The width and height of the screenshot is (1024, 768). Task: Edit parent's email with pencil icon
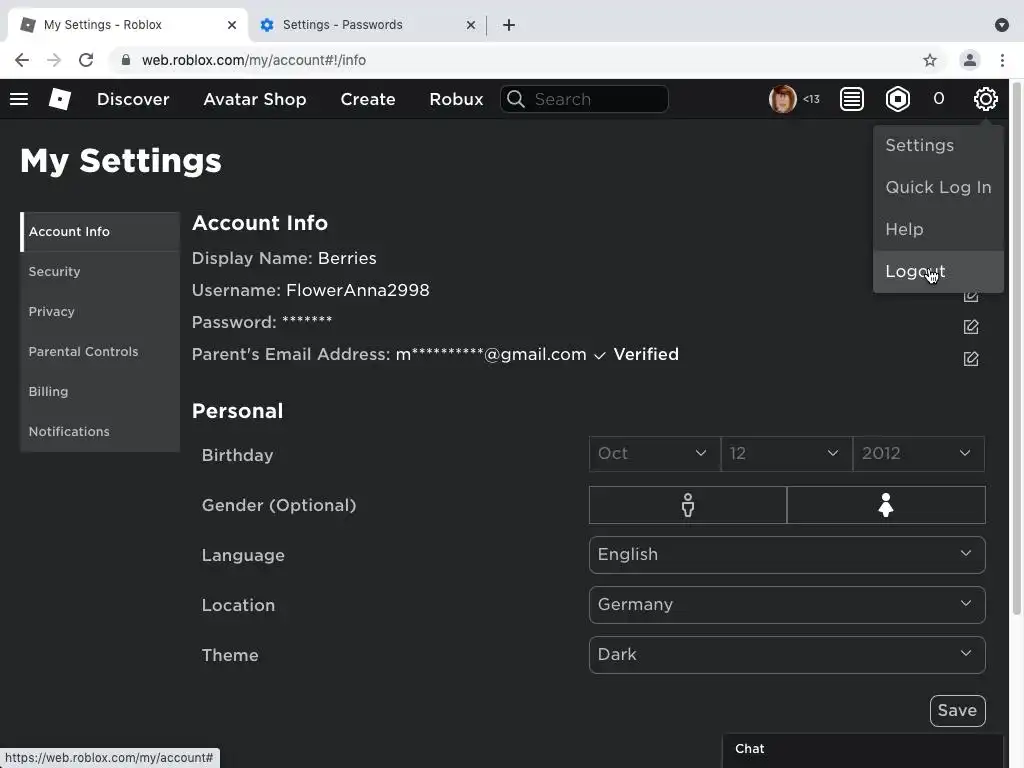coord(970,359)
